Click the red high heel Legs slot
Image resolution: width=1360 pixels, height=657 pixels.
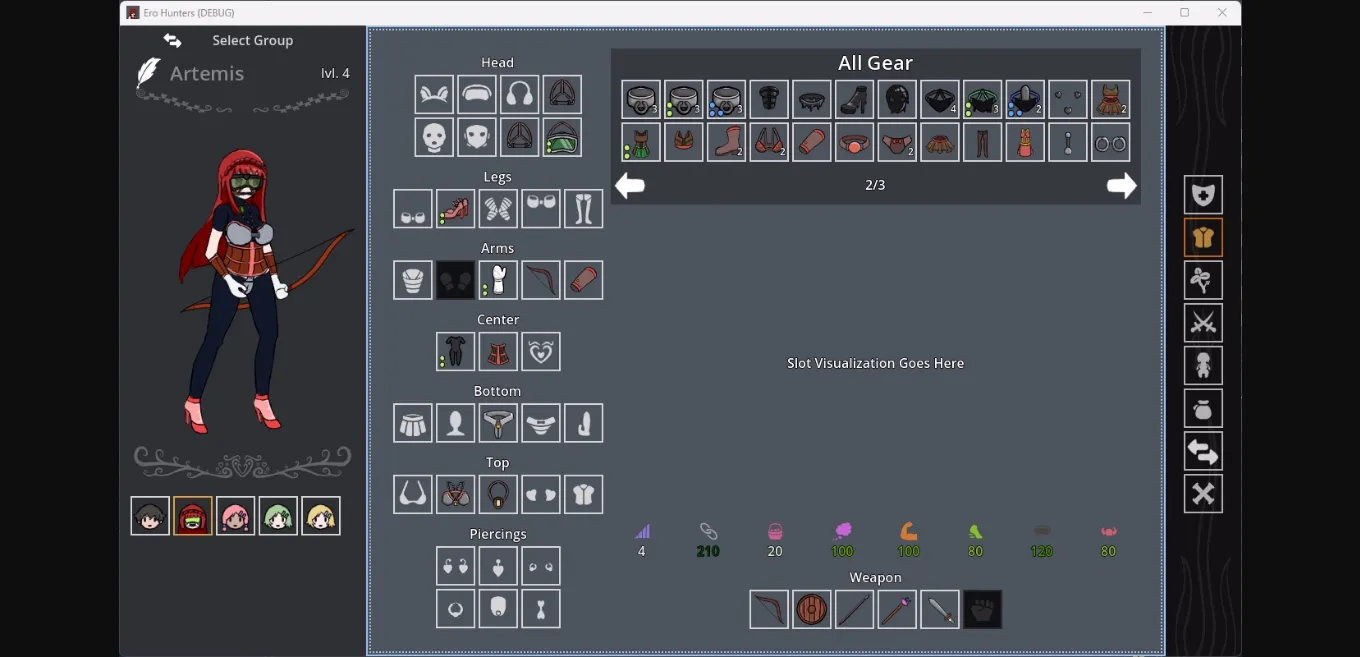pyautogui.click(x=455, y=209)
